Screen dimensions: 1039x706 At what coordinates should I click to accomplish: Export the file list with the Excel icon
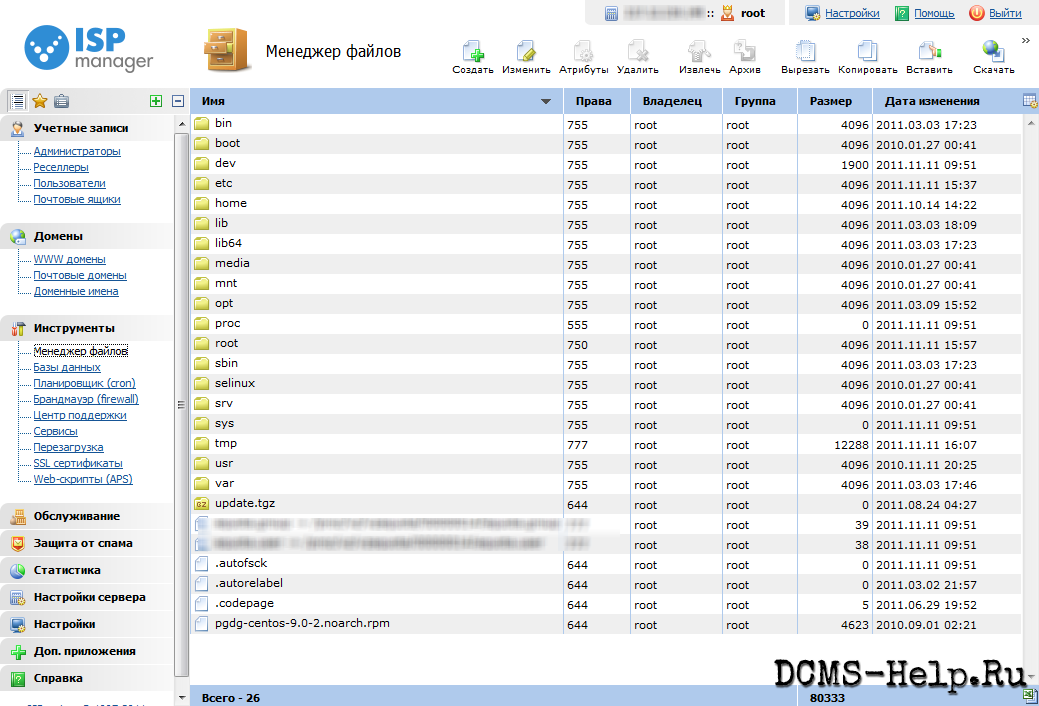coord(1030,696)
